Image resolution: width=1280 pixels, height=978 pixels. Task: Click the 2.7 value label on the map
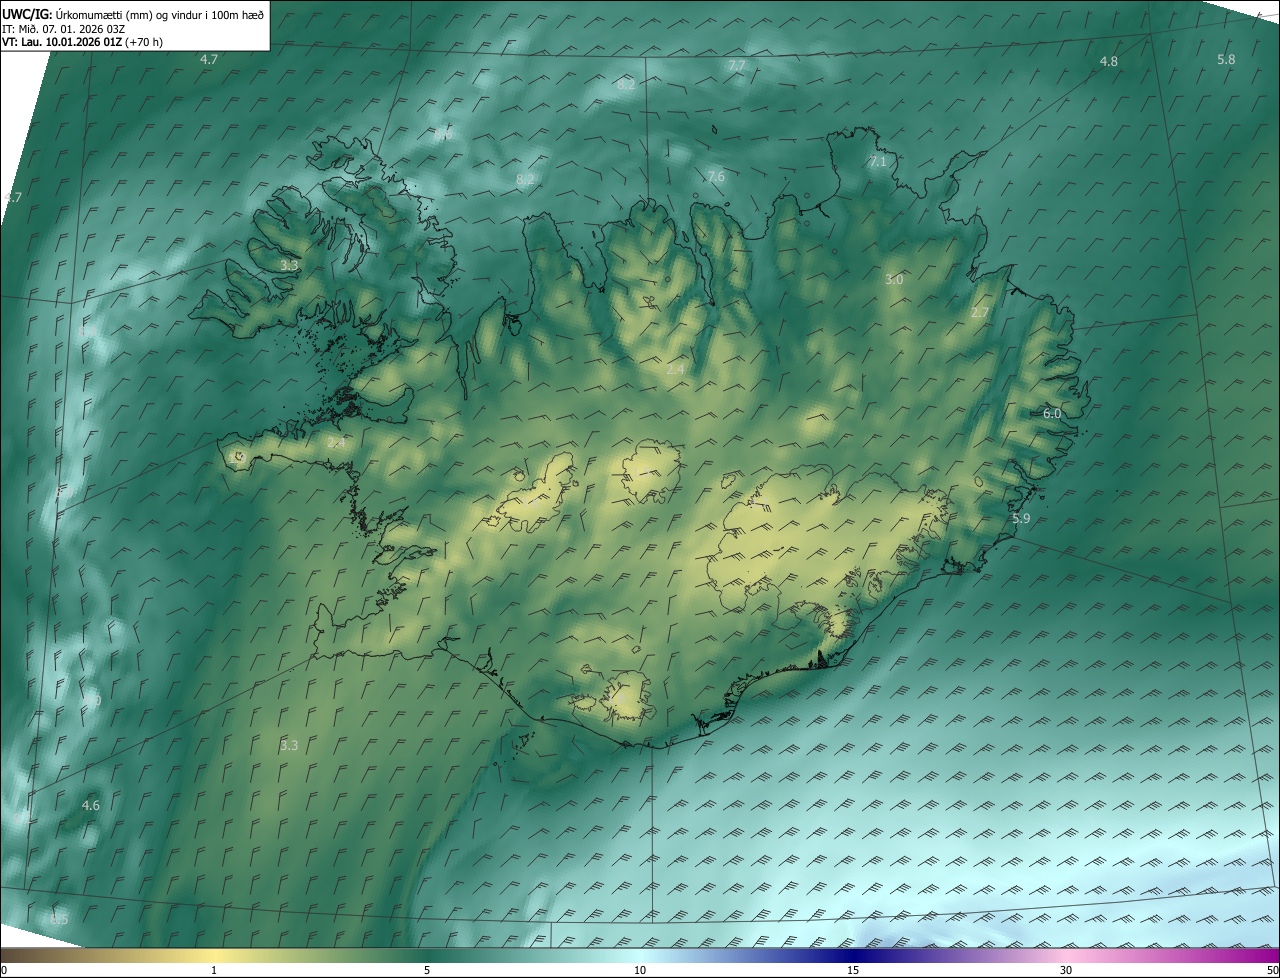tap(980, 312)
